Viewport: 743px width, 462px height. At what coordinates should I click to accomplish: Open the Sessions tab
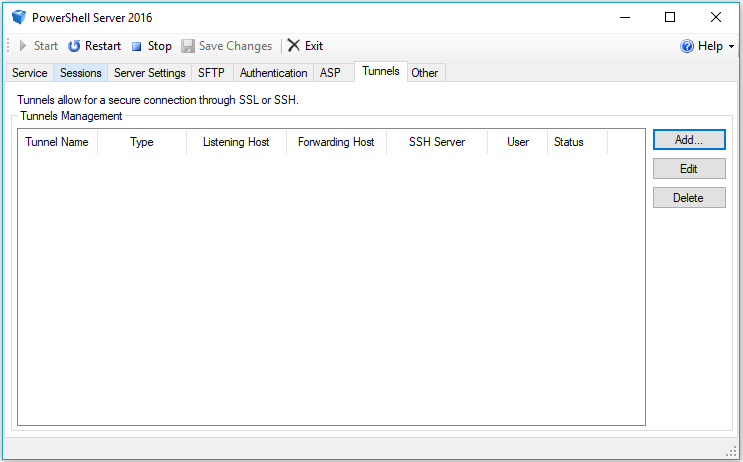tap(81, 73)
